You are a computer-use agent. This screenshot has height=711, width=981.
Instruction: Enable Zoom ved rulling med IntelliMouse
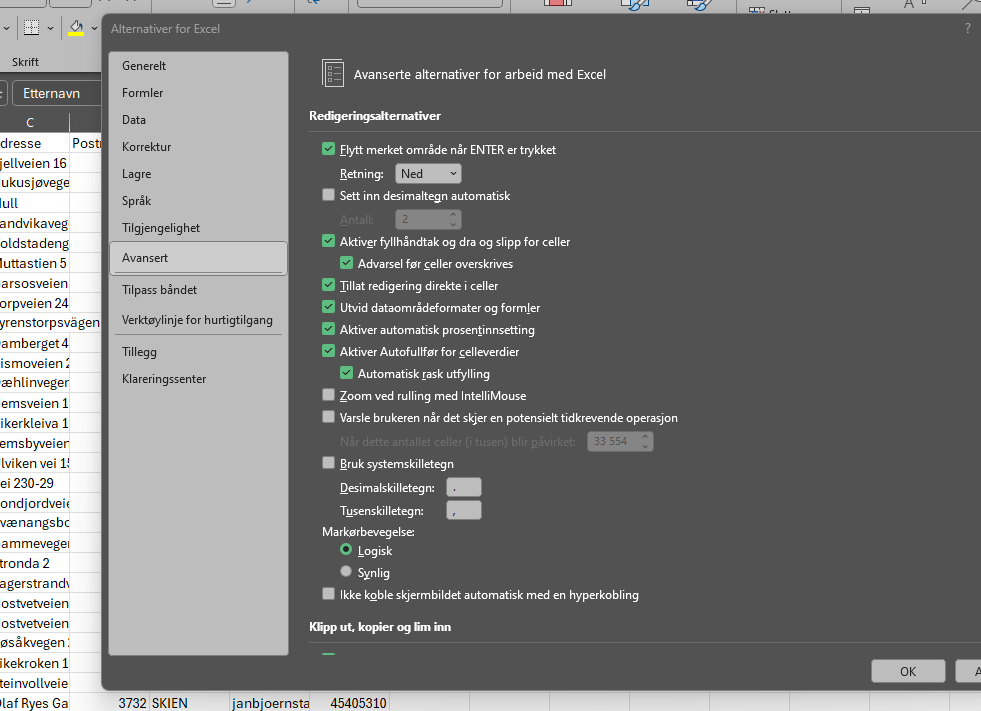[x=328, y=395]
